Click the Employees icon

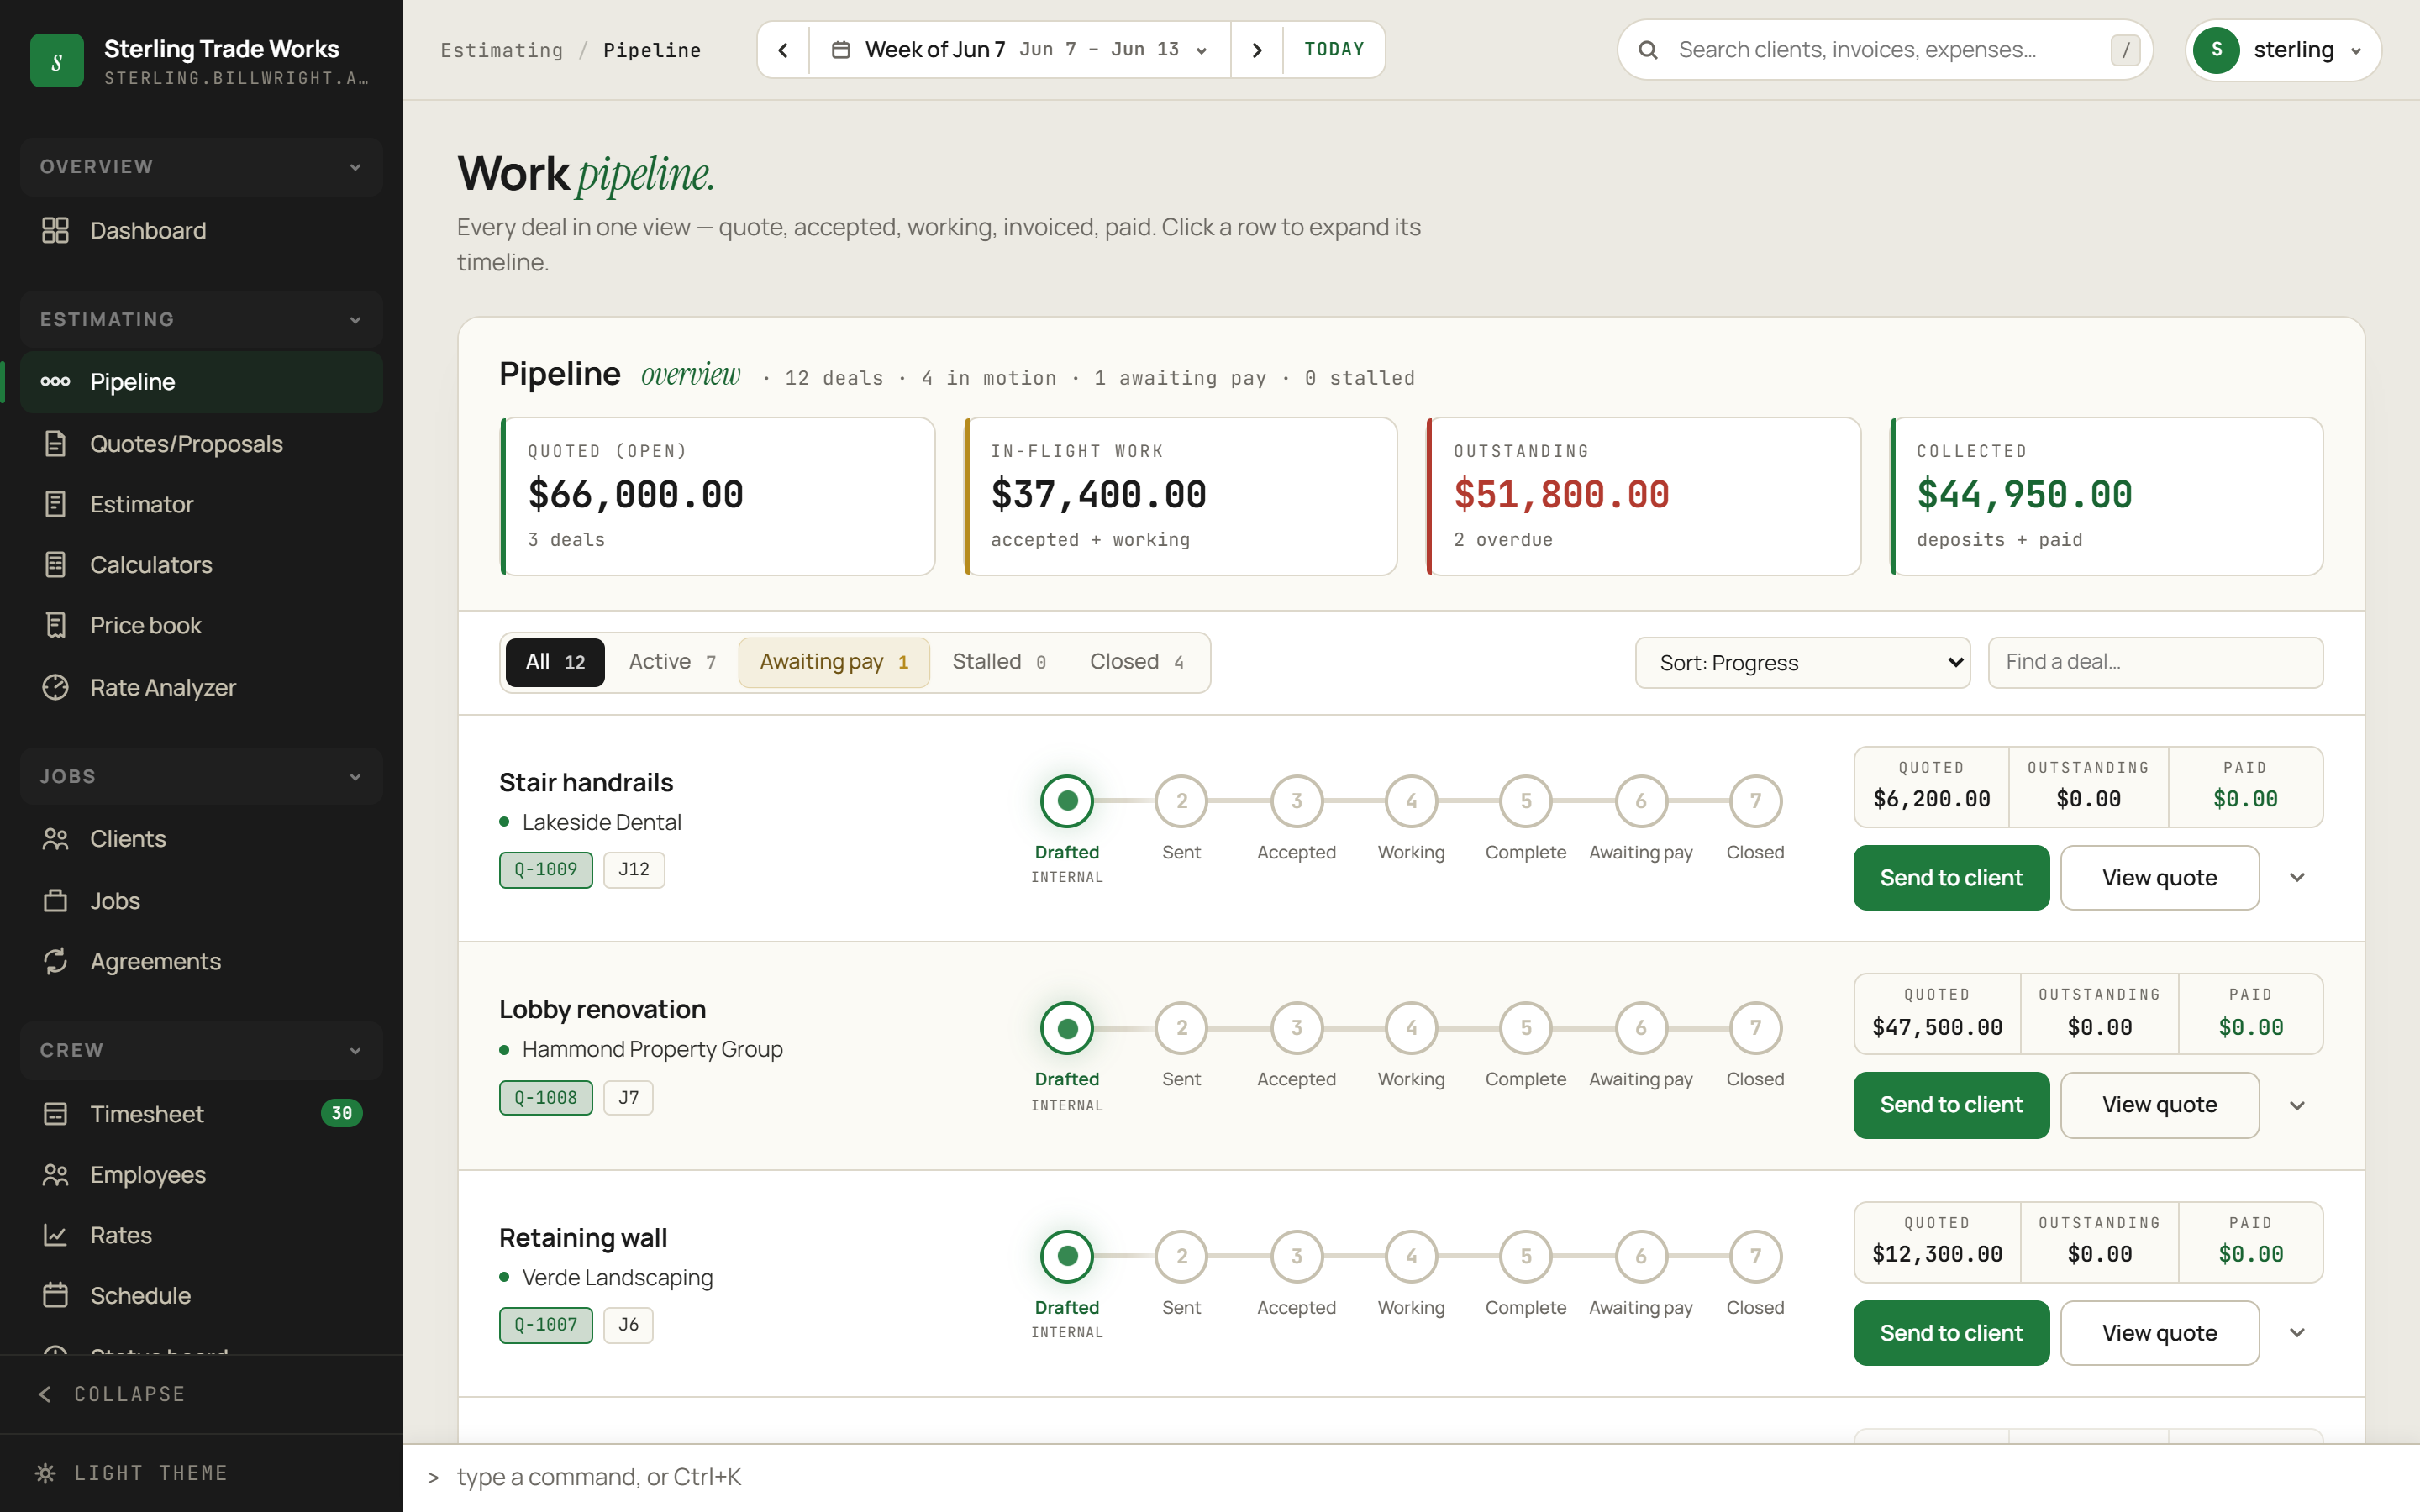[55, 1174]
